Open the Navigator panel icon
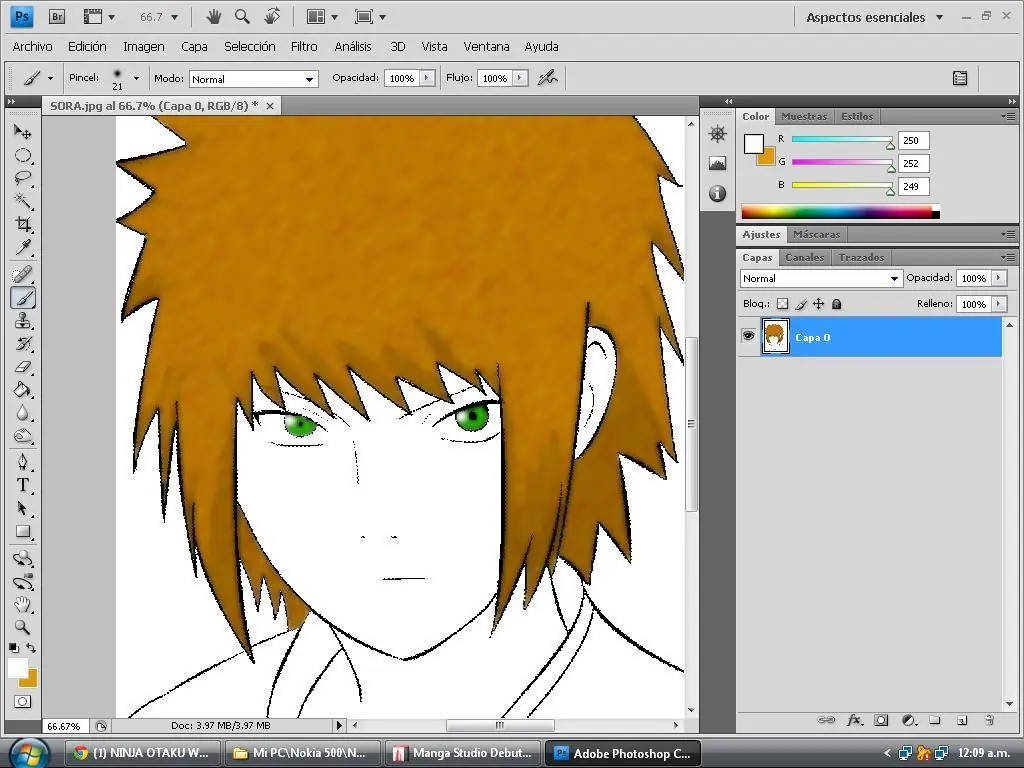The width and height of the screenshot is (1024, 768). point(718,134)
